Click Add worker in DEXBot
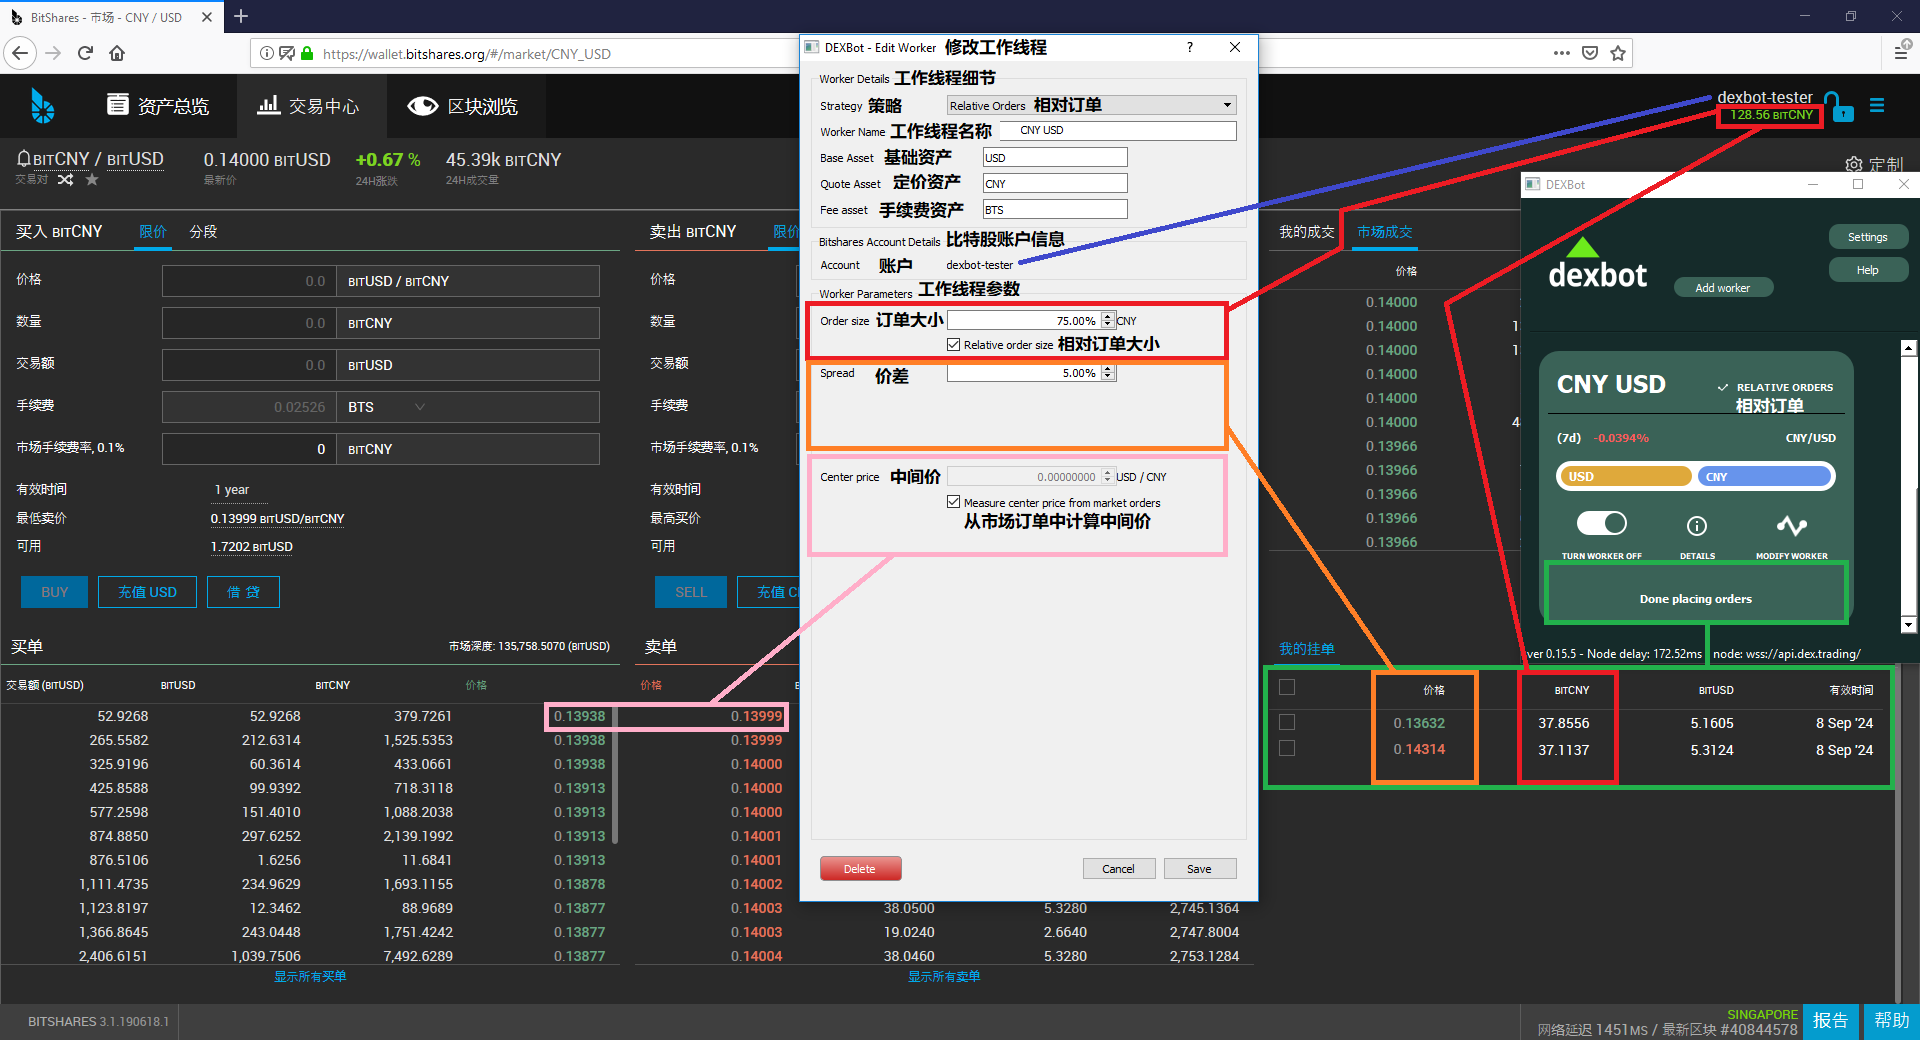Screen dimensions: 1920x1040 [x=1723, y=287]
